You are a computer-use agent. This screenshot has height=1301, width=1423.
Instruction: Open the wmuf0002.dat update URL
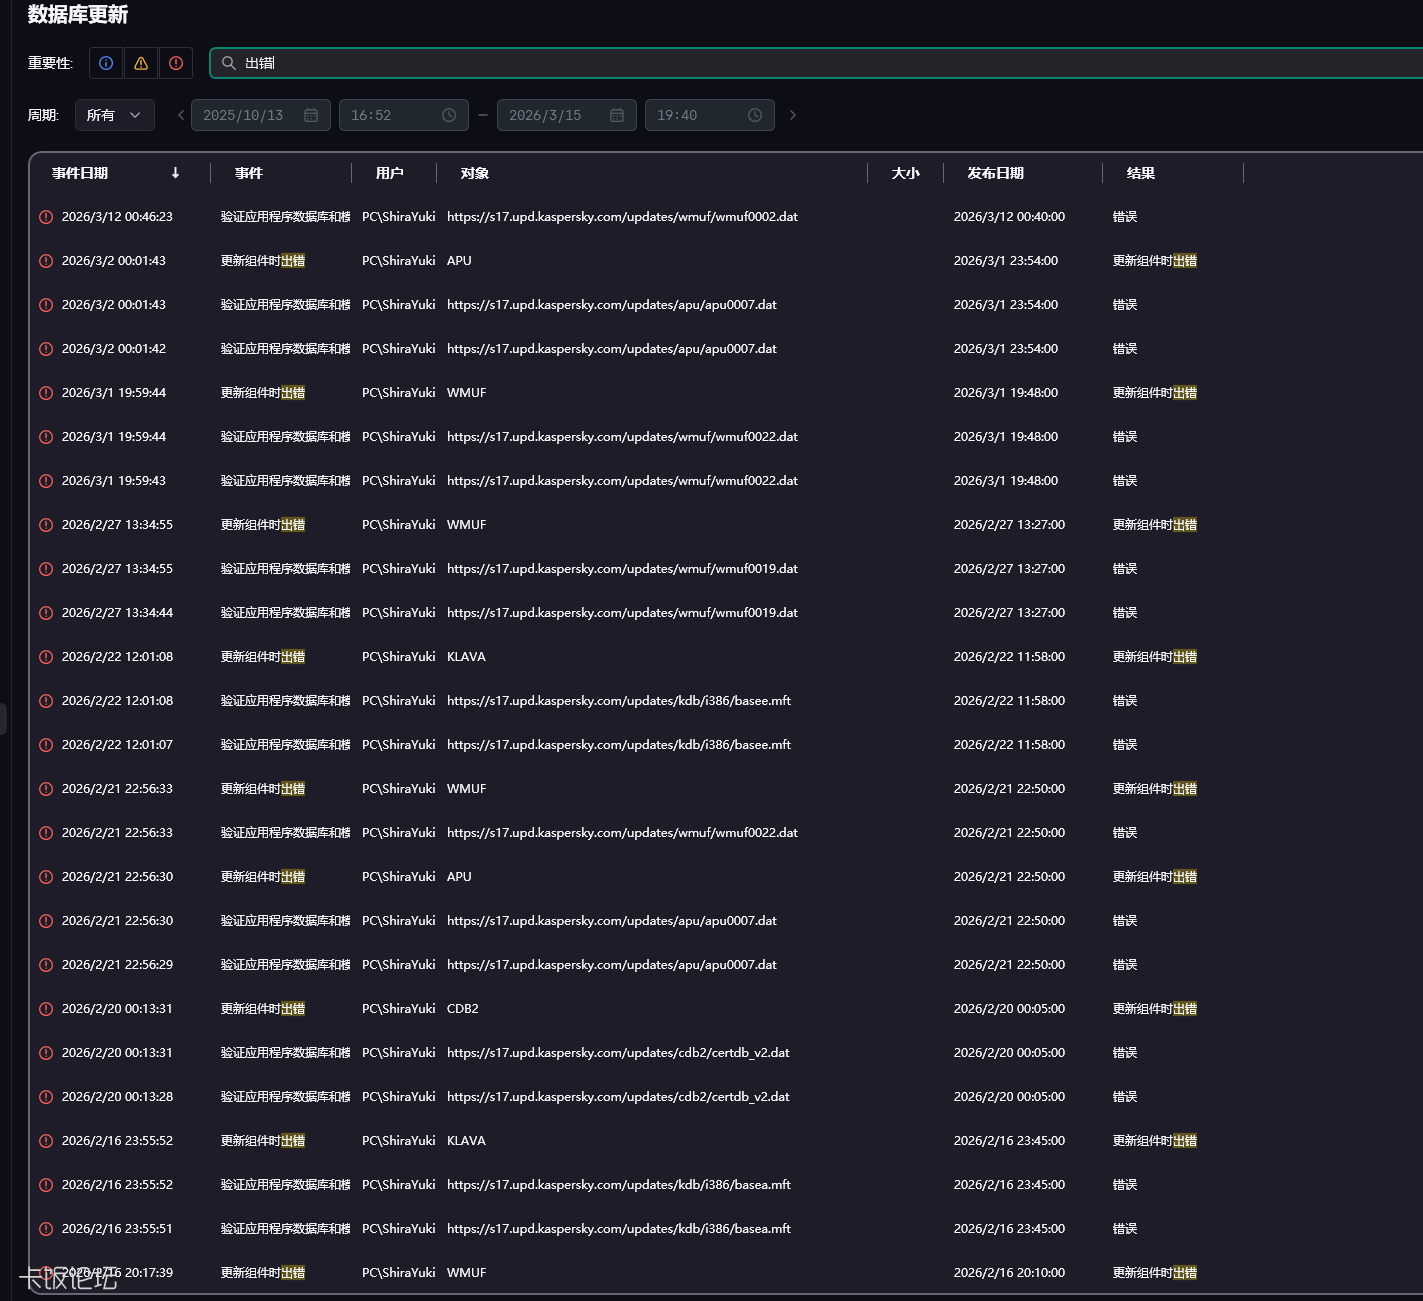click(622, 217)
